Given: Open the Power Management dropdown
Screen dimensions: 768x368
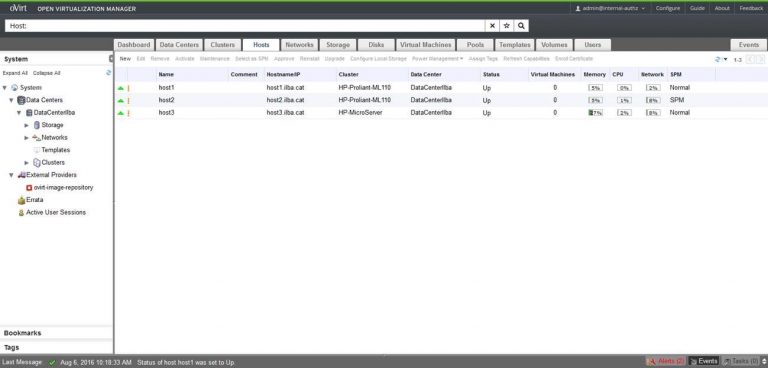Looking at the screenshot, I should (x=437, y=59).
